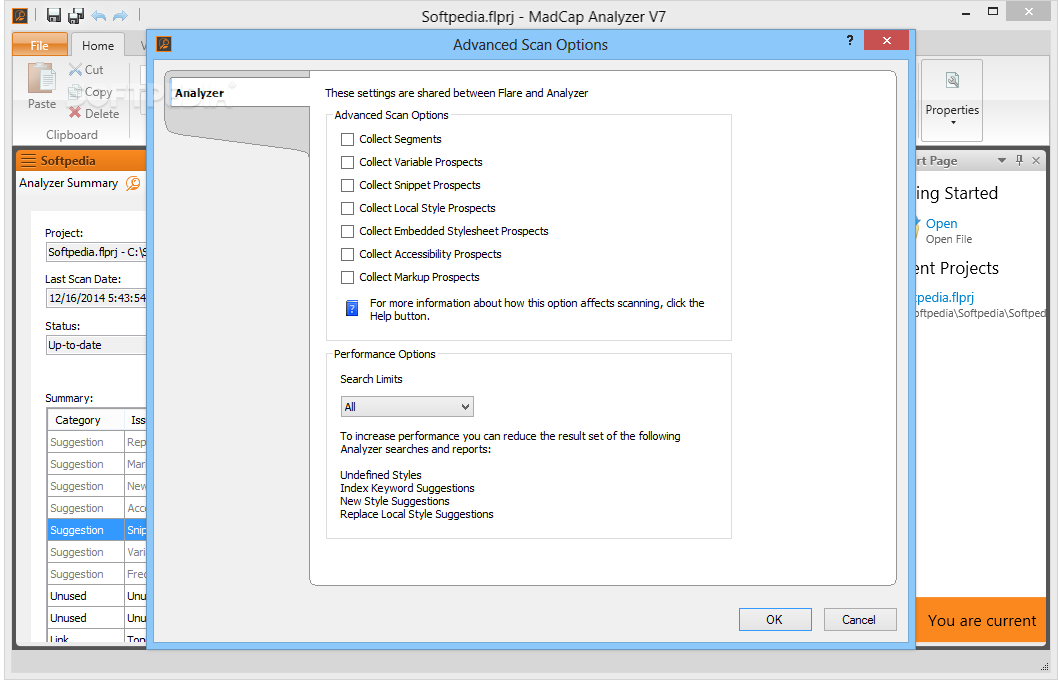
Task: Click the You are current banner
Action: [x=981, y=620]
